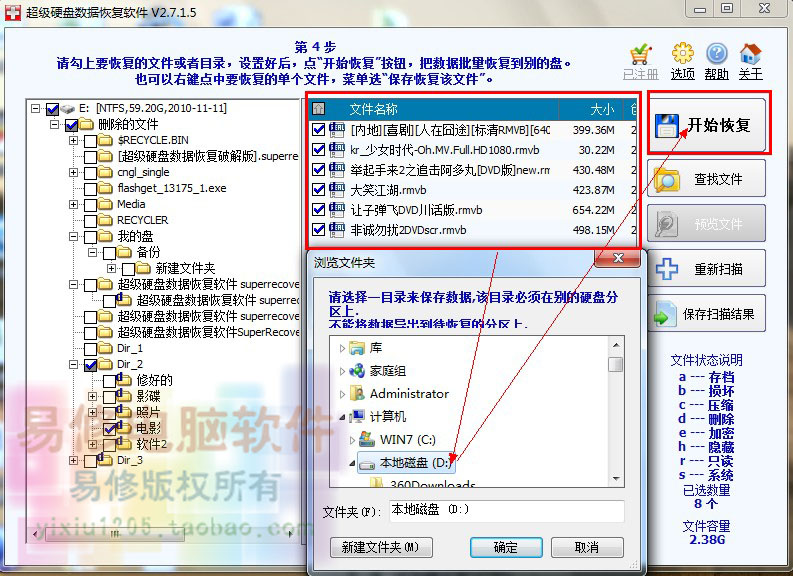793x576 pixels.
Task: Click the 已注册 shopping cart icon
Action: point(640,54)
